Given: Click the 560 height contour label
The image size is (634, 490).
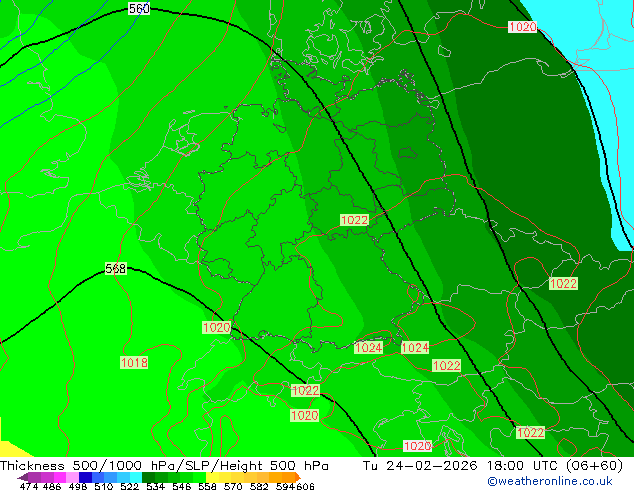Looking at the screenshot, I should 139,8.
